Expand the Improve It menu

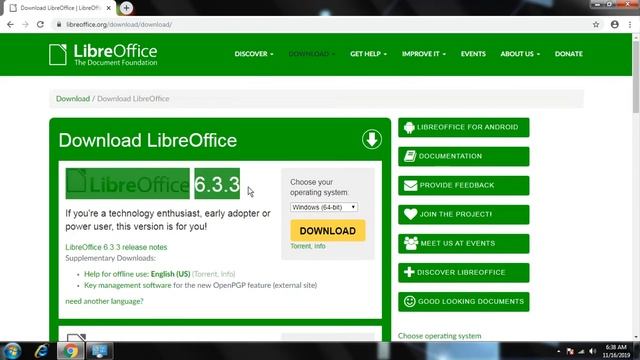424,54
